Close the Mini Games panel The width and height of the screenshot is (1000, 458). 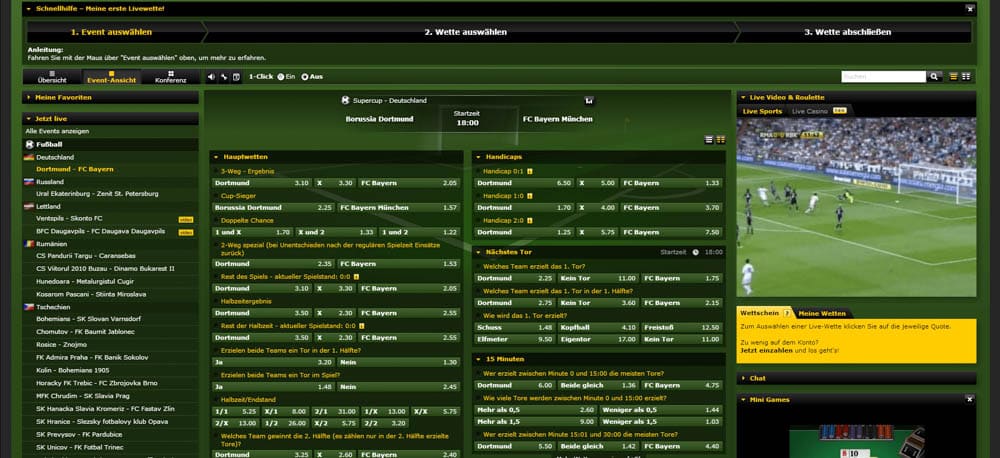pyautogui.click(x=969, y=399)
